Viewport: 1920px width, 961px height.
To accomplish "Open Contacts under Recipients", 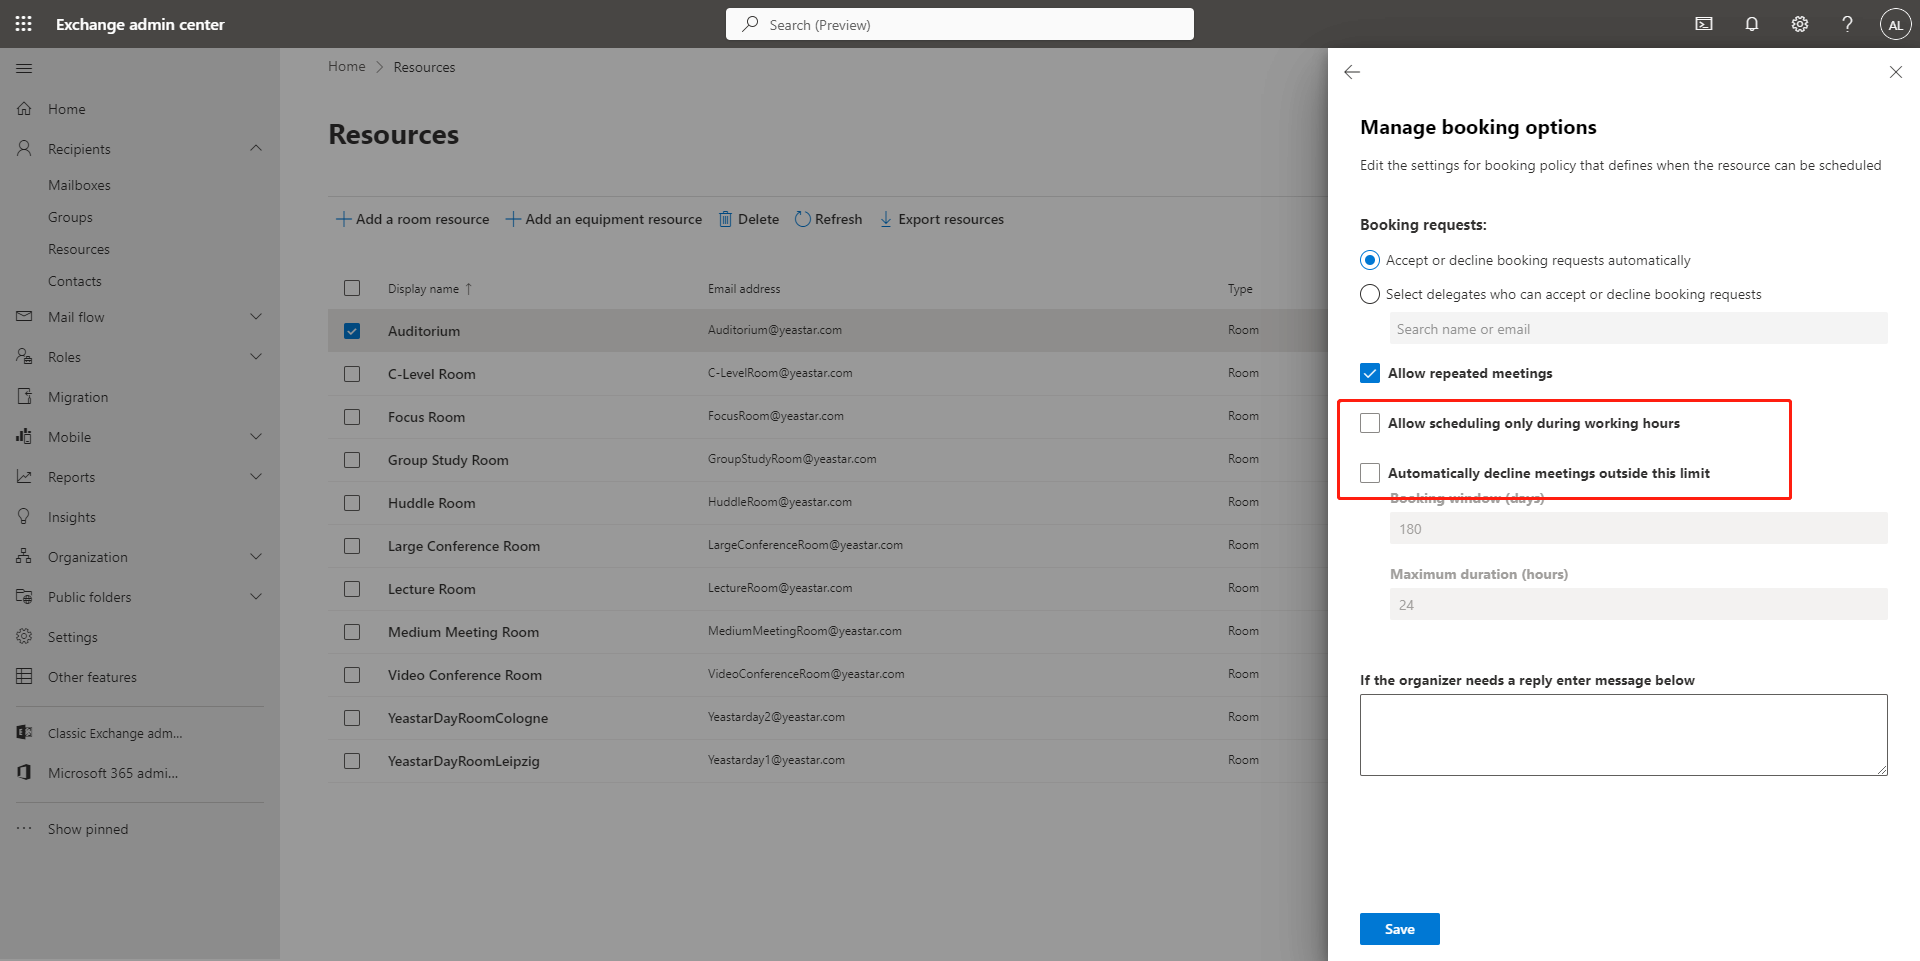I will pos(75,281).
